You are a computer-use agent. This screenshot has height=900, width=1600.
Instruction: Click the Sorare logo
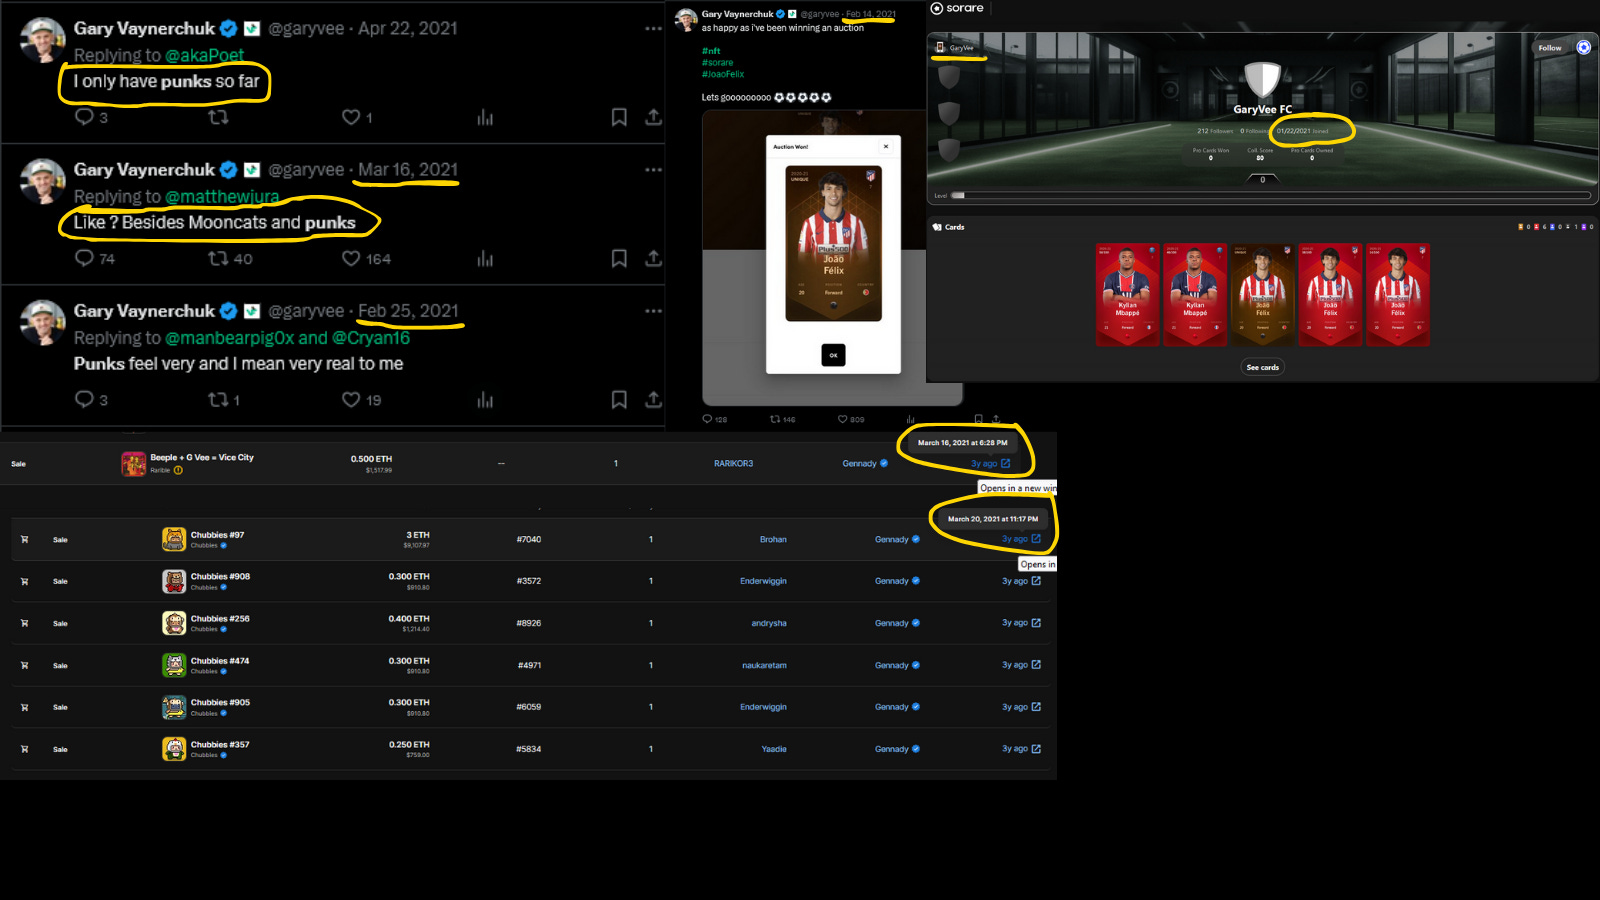pos(957,8)
